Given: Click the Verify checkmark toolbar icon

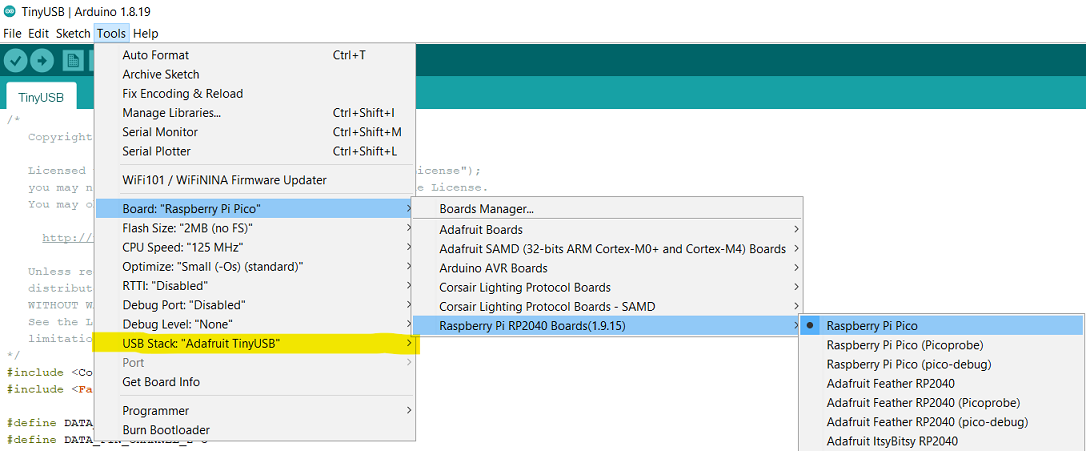Looking at the screenshot, I should point(15,61).
